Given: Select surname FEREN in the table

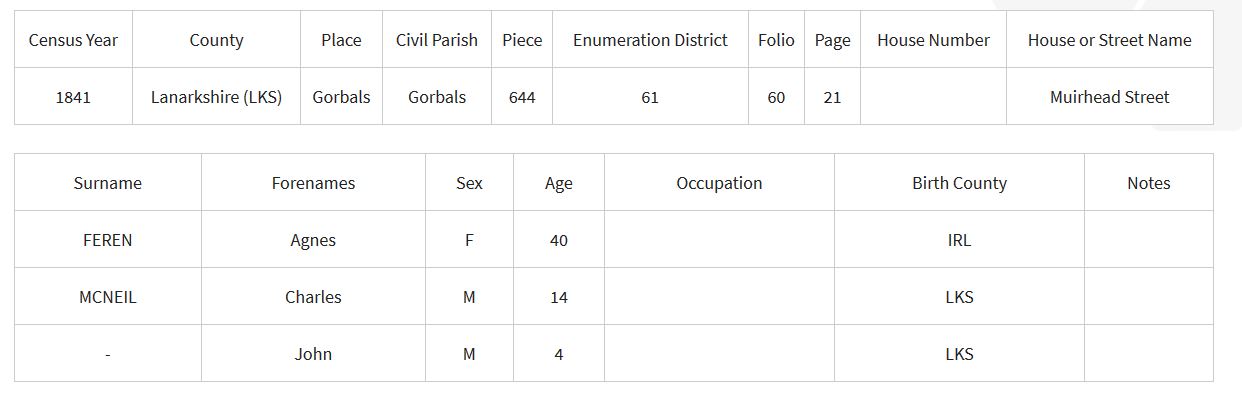Looking at the screenshot, I should (108, 240).
